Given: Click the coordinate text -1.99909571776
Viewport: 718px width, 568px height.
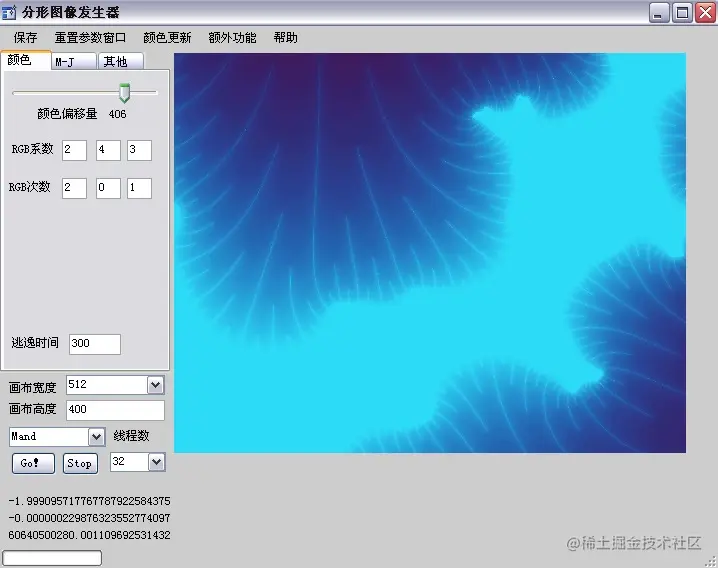Looking at the screenshot, I should 89,501.
